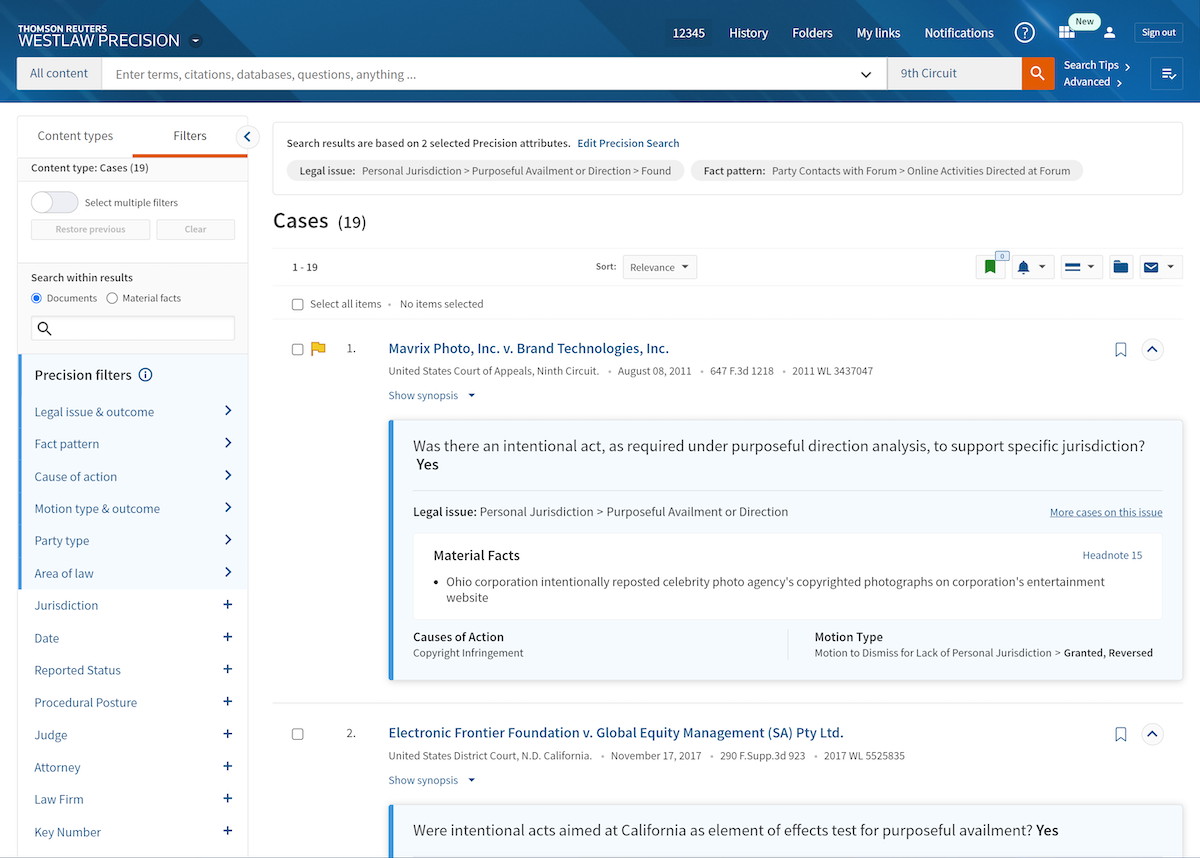The width and height of the screenshot is (1200, 858).
Task: Open the Help question mark icon
Action: tap(1025, 33)
